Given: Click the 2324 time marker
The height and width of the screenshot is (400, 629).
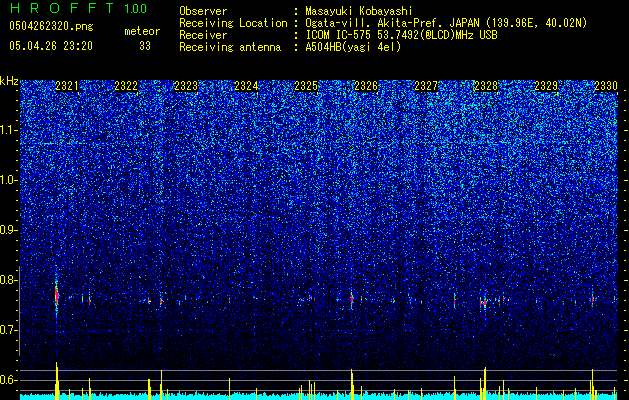Looking at the screenshot, I should (246, 86).
